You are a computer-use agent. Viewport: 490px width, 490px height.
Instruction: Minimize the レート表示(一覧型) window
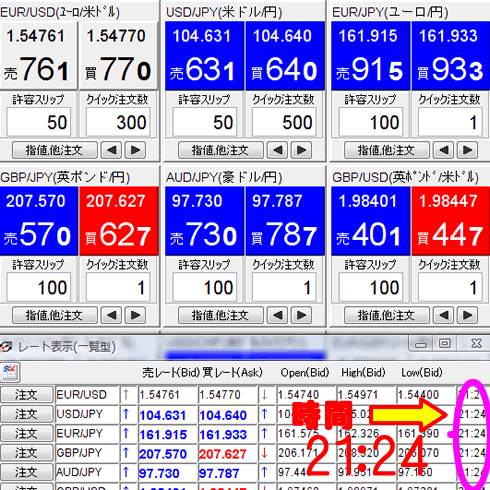421,343
